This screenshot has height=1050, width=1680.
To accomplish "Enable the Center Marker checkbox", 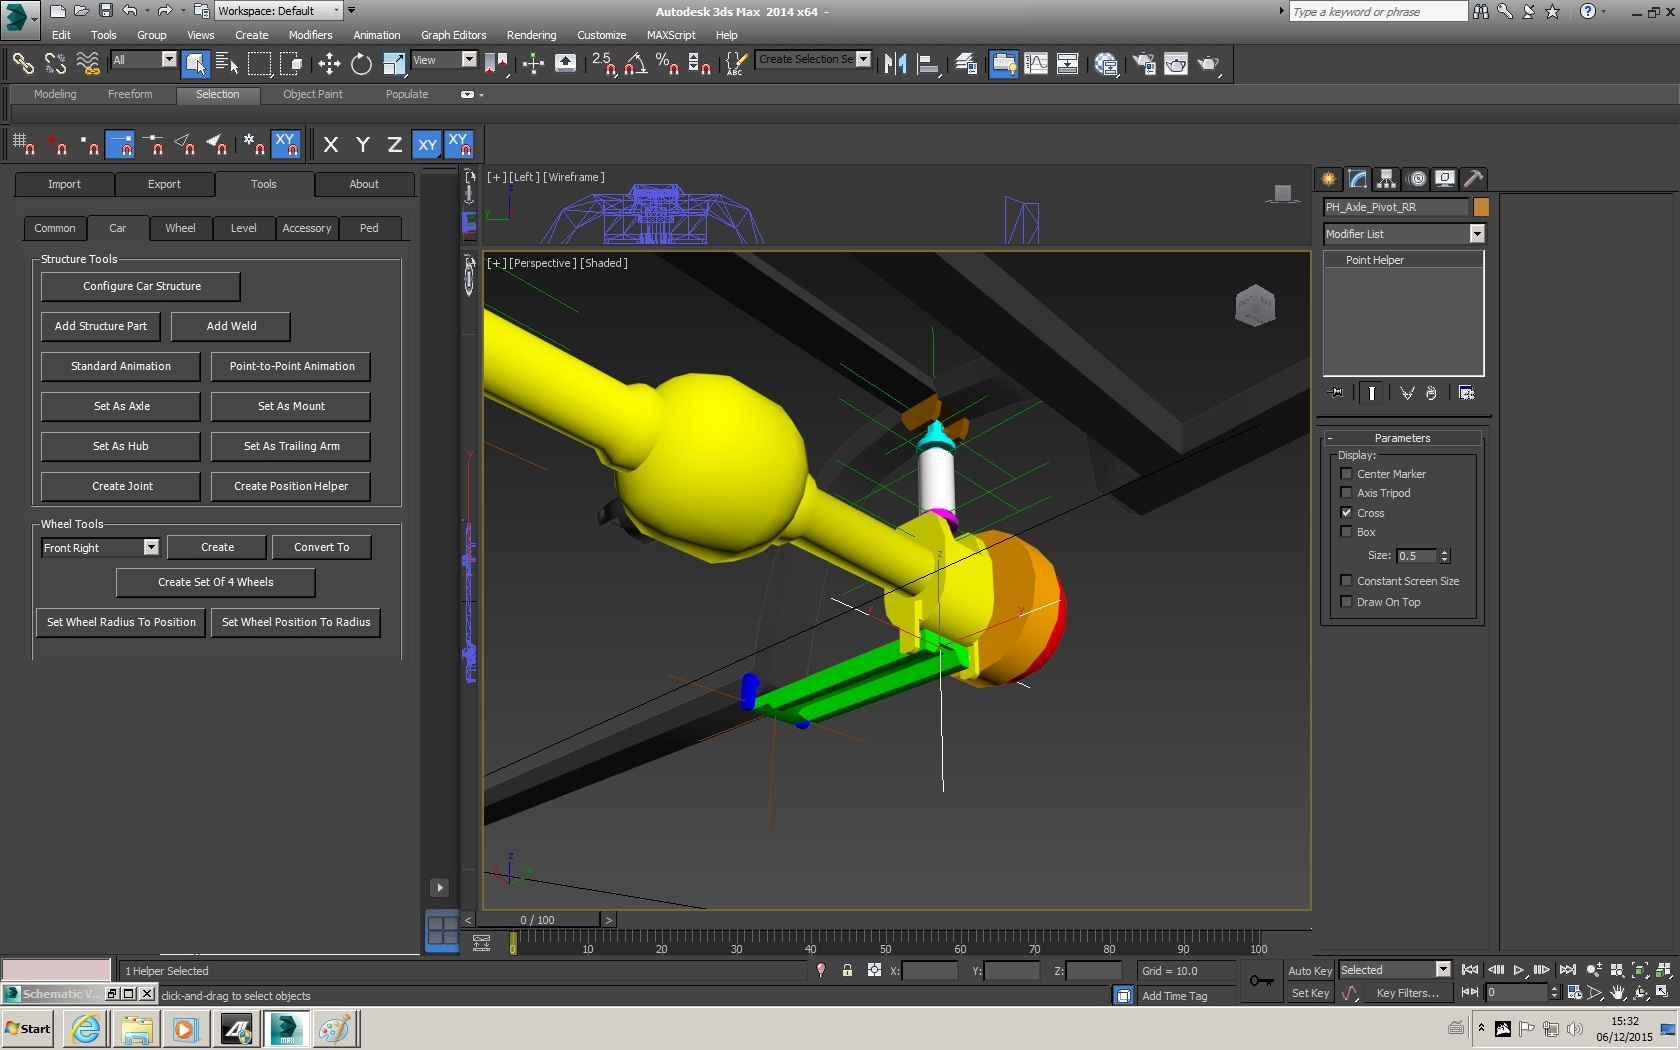I will 1346,474.
